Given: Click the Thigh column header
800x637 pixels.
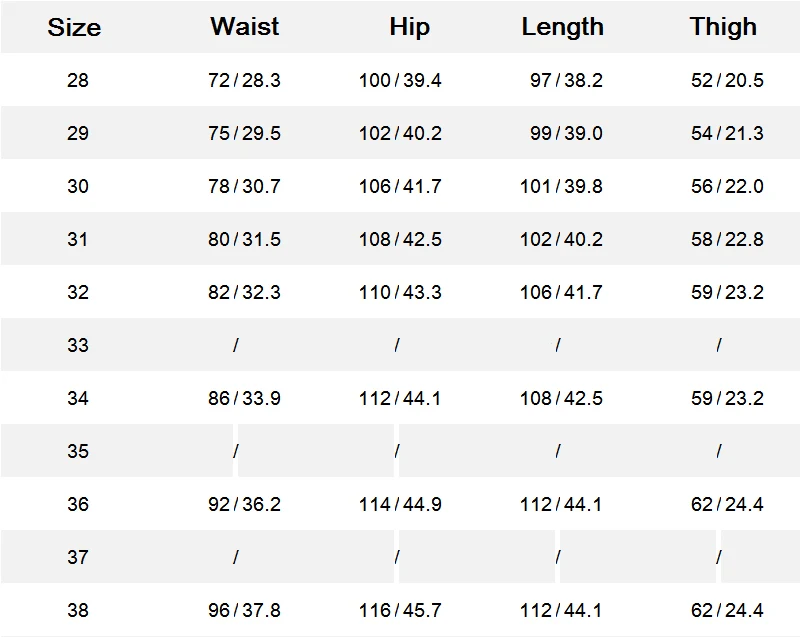Looking at the screenshot, I should 723,27.
